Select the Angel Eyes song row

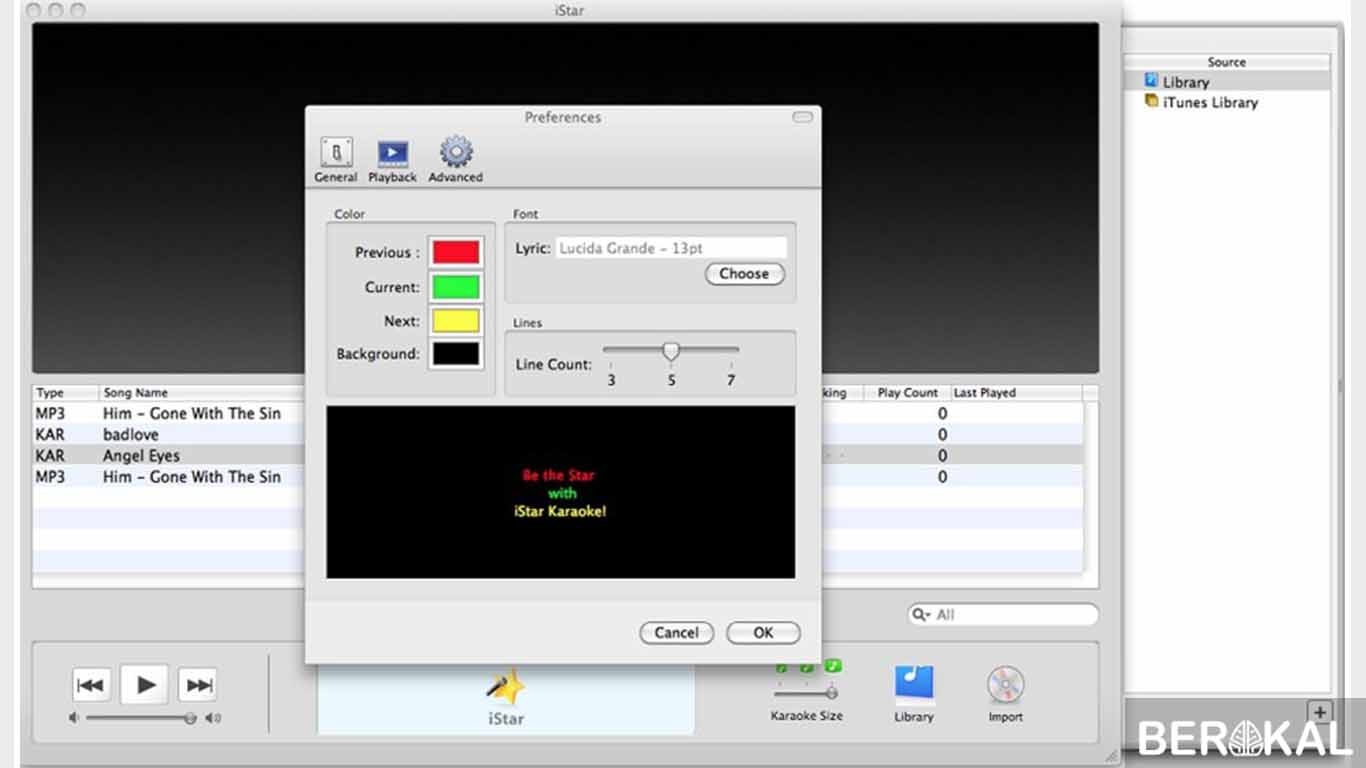tap(558, 456)
